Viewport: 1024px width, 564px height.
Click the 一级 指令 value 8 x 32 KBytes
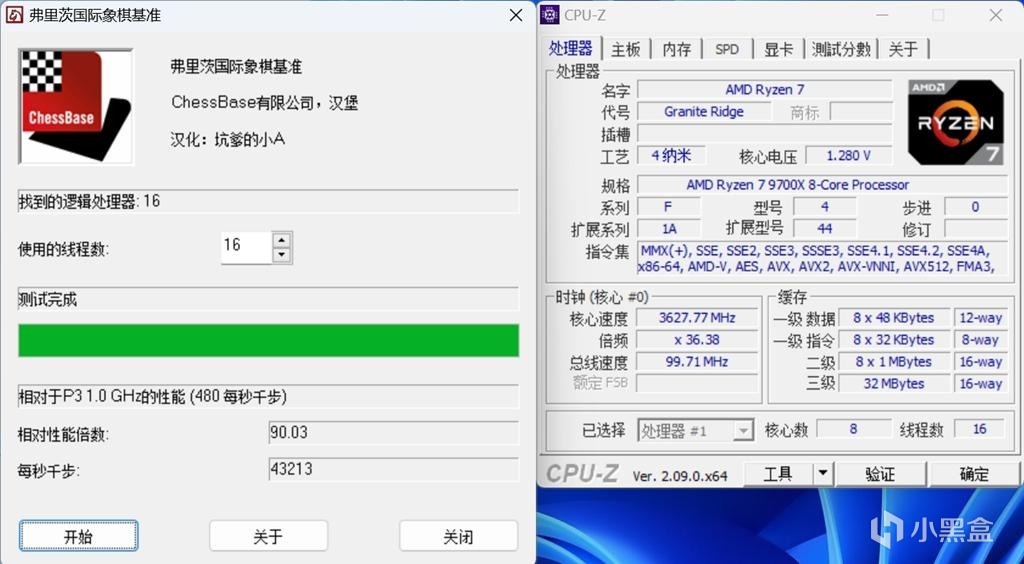point(893,340)
